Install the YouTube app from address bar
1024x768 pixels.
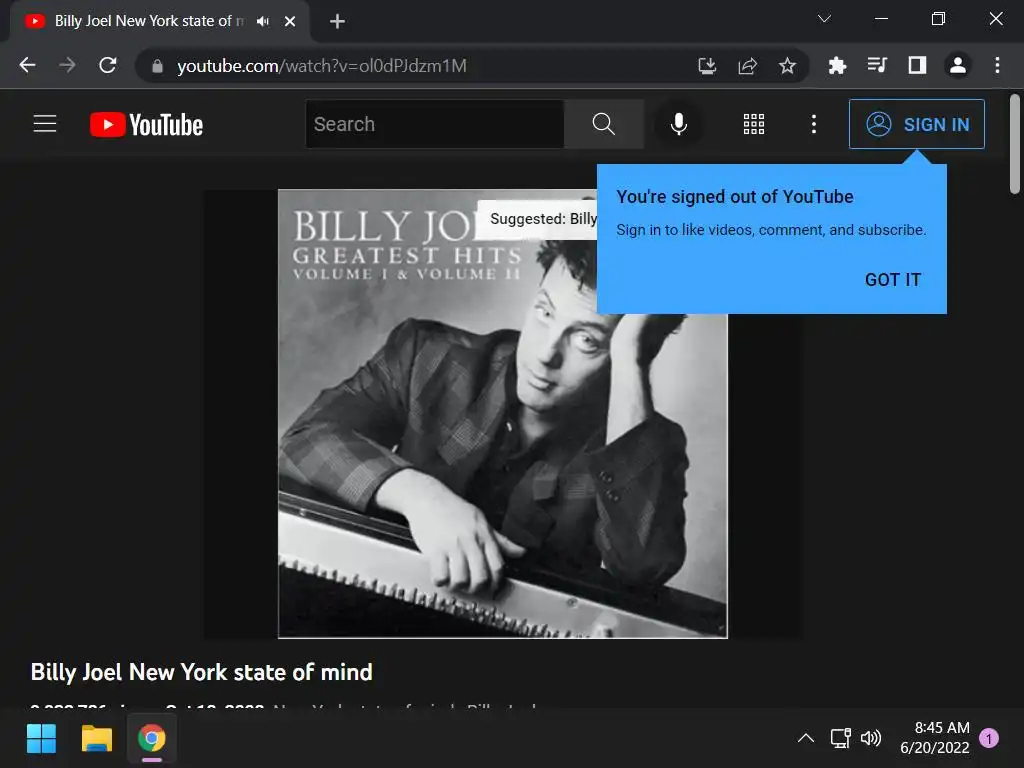click(x=707, y=65)
